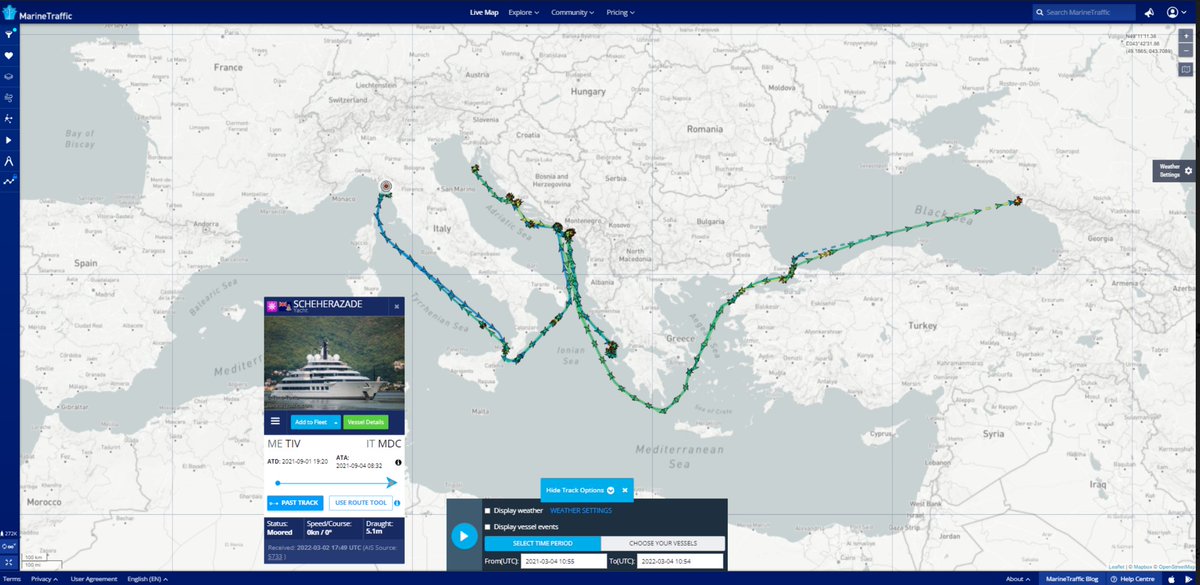This screenshot has height=585, width=1200.
Task: Enable Display vessel events checkbox
Action: click(x=488, y=526)
